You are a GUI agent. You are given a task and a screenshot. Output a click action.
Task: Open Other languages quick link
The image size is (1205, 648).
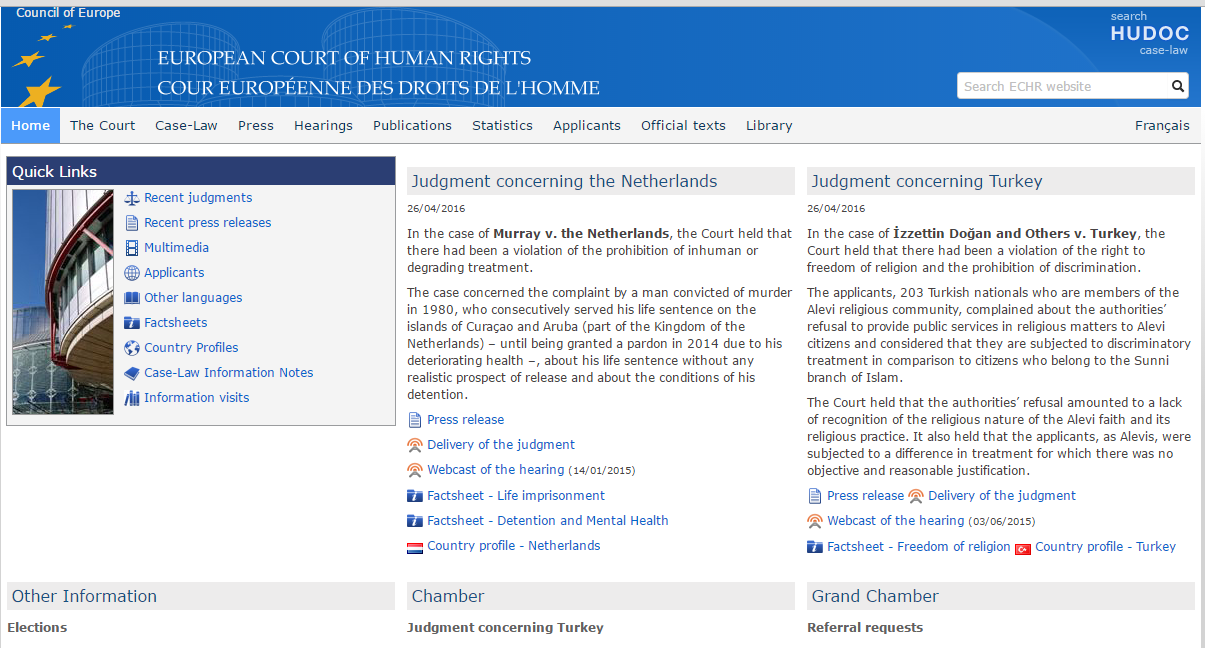193,298
